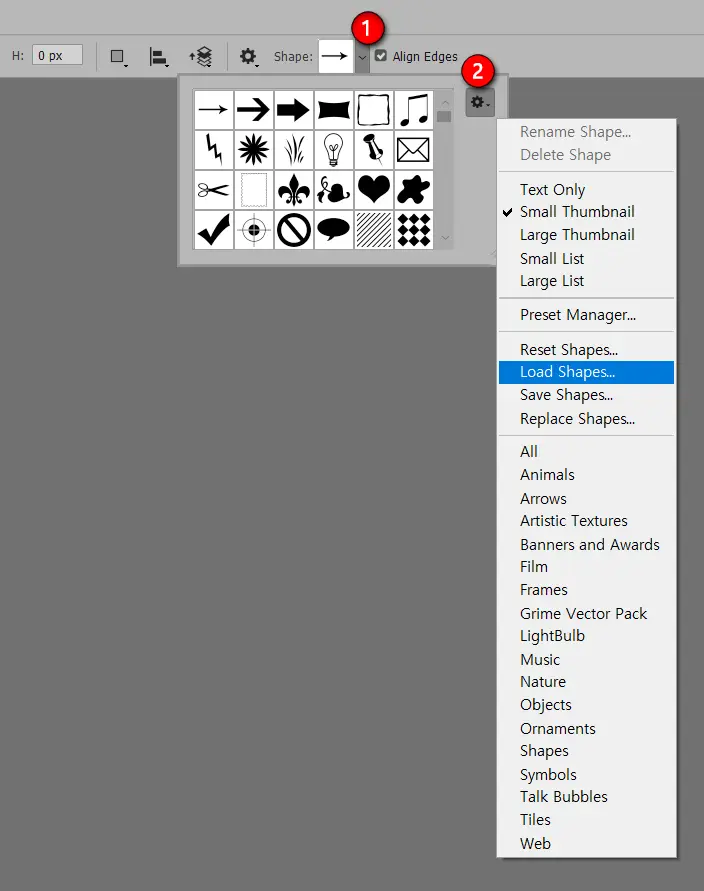704x891 pixels.
Task: Choose the diagonal lines pattern shape
Action: (x=373, y=230)
